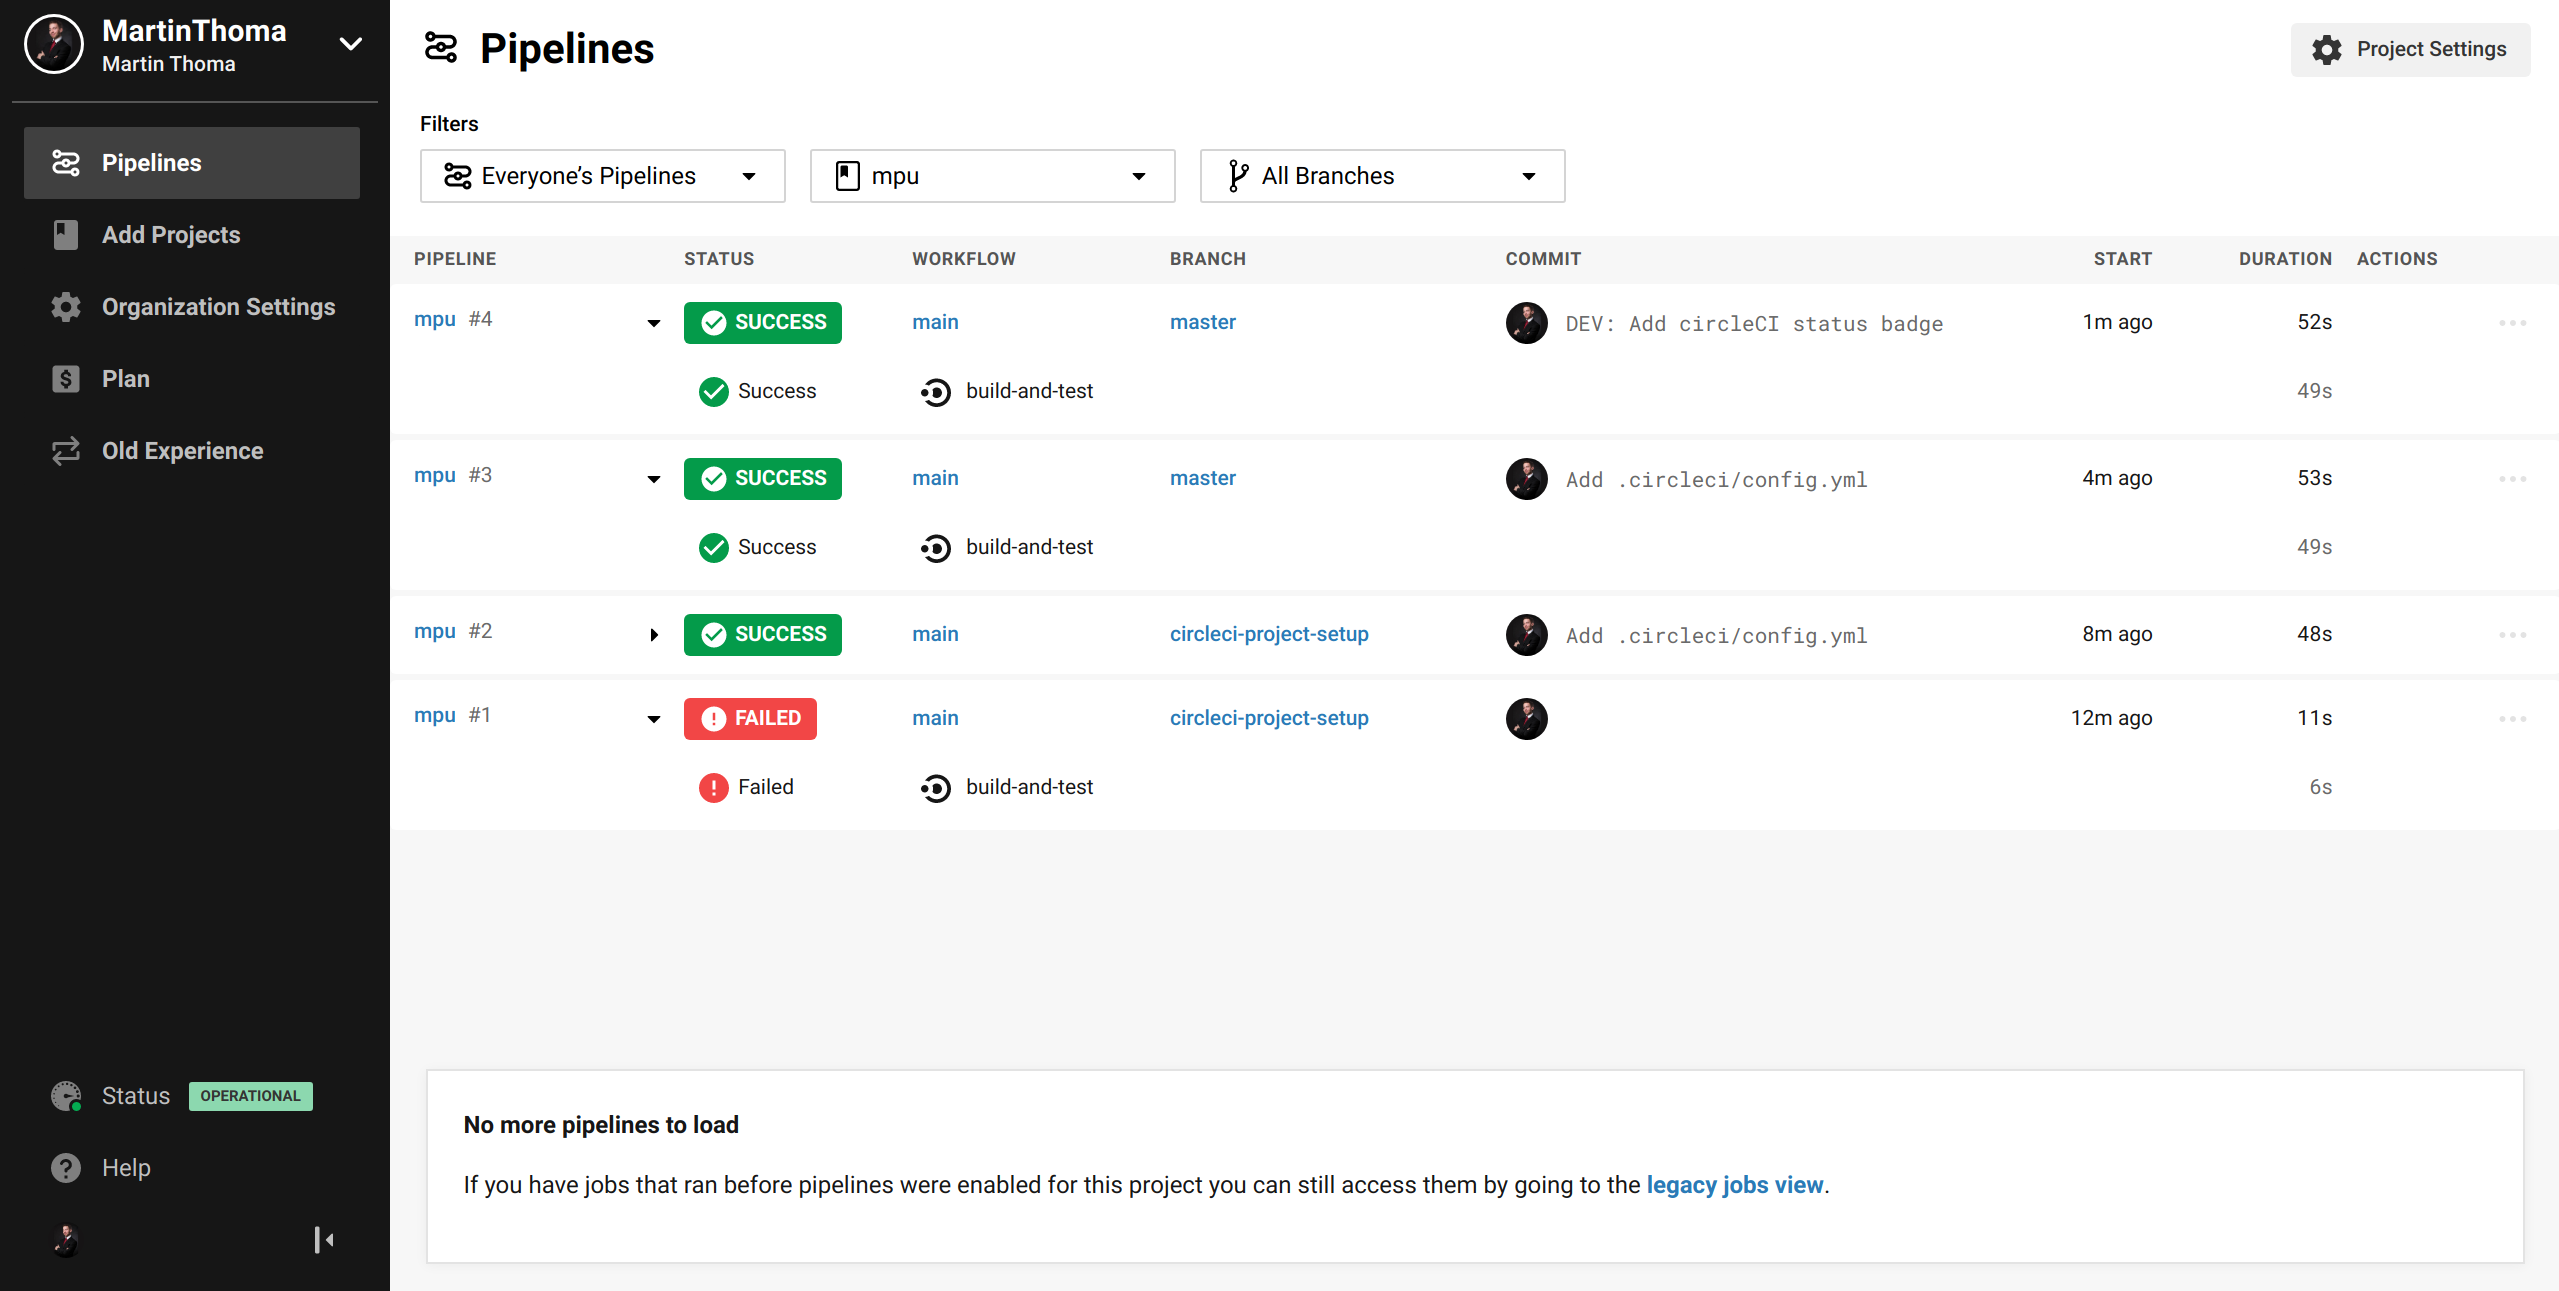The width and height of the screenshot is (2559, 1291).
Task: Open the circleci-project-setup branch link for mpu #2
Action: click(1269, 634)
